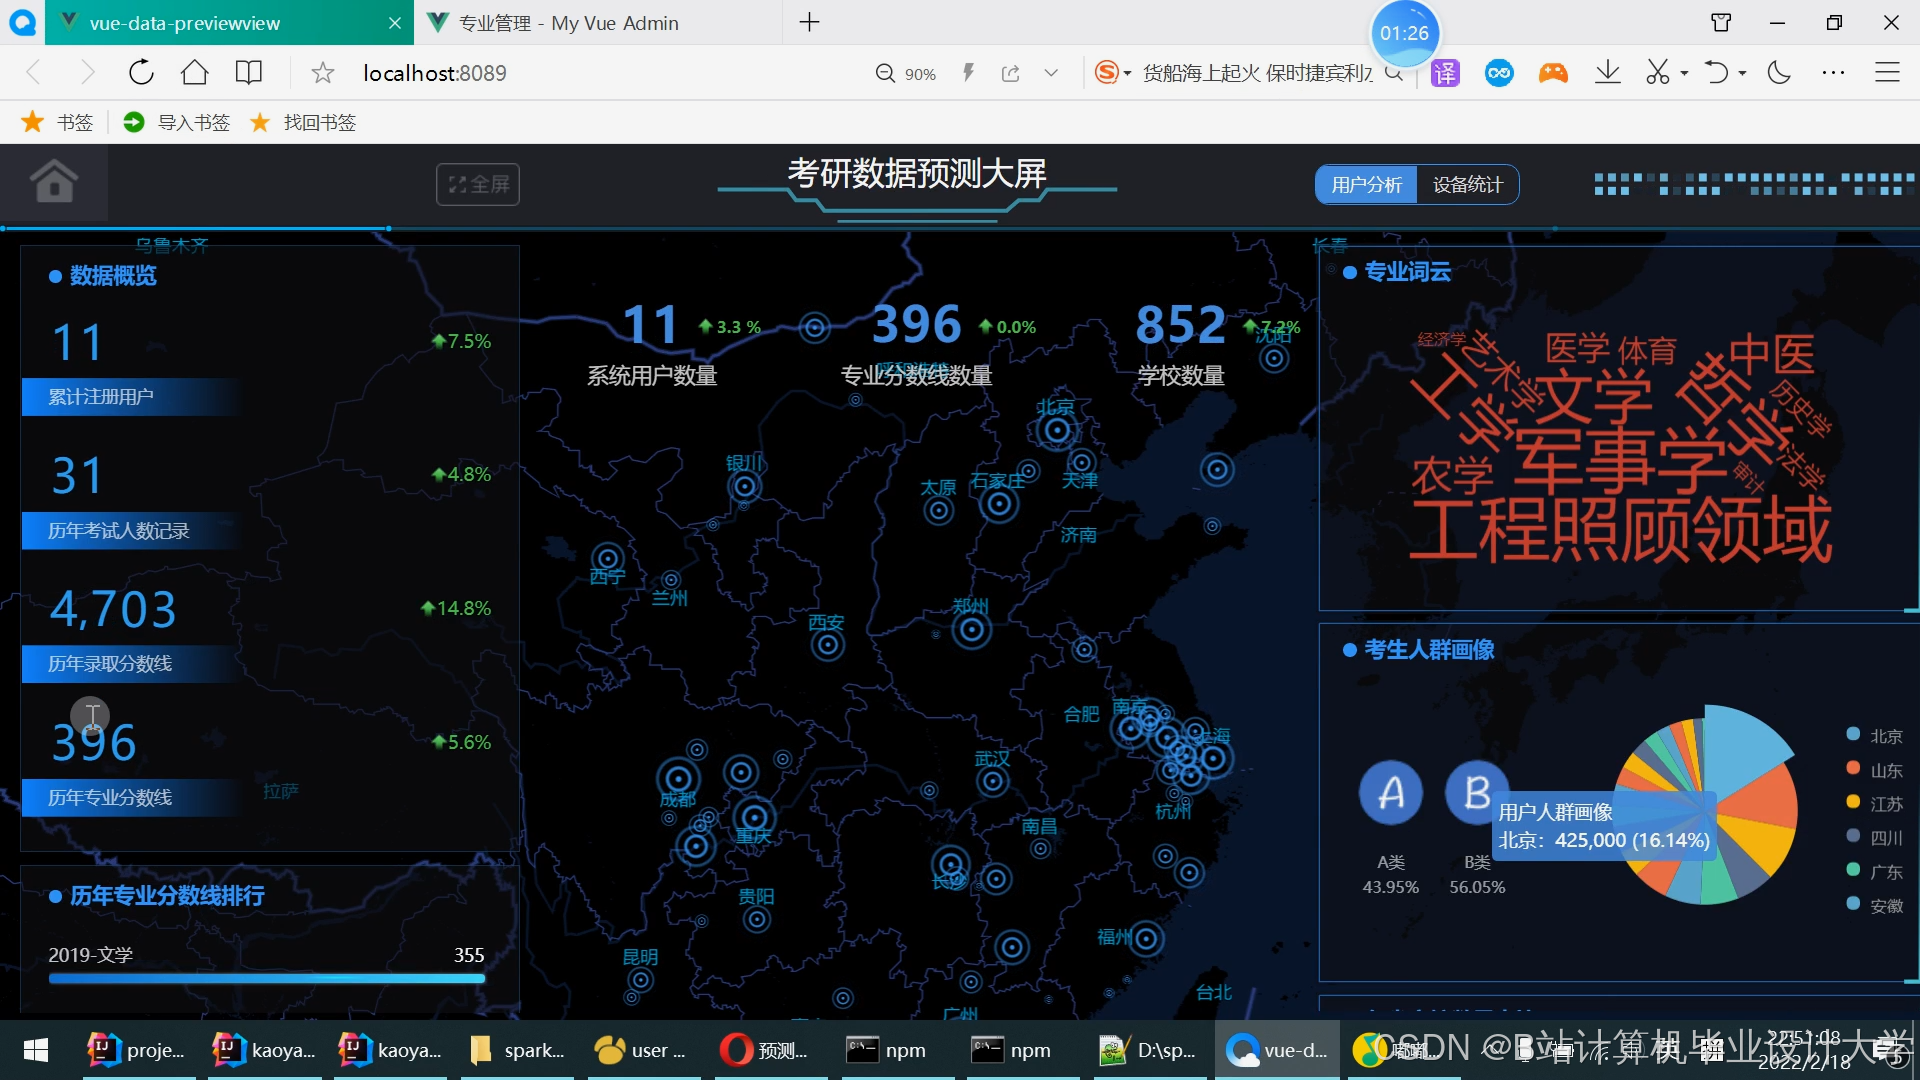
Task: Toggle night mode moon icon
Action: 1779,73
